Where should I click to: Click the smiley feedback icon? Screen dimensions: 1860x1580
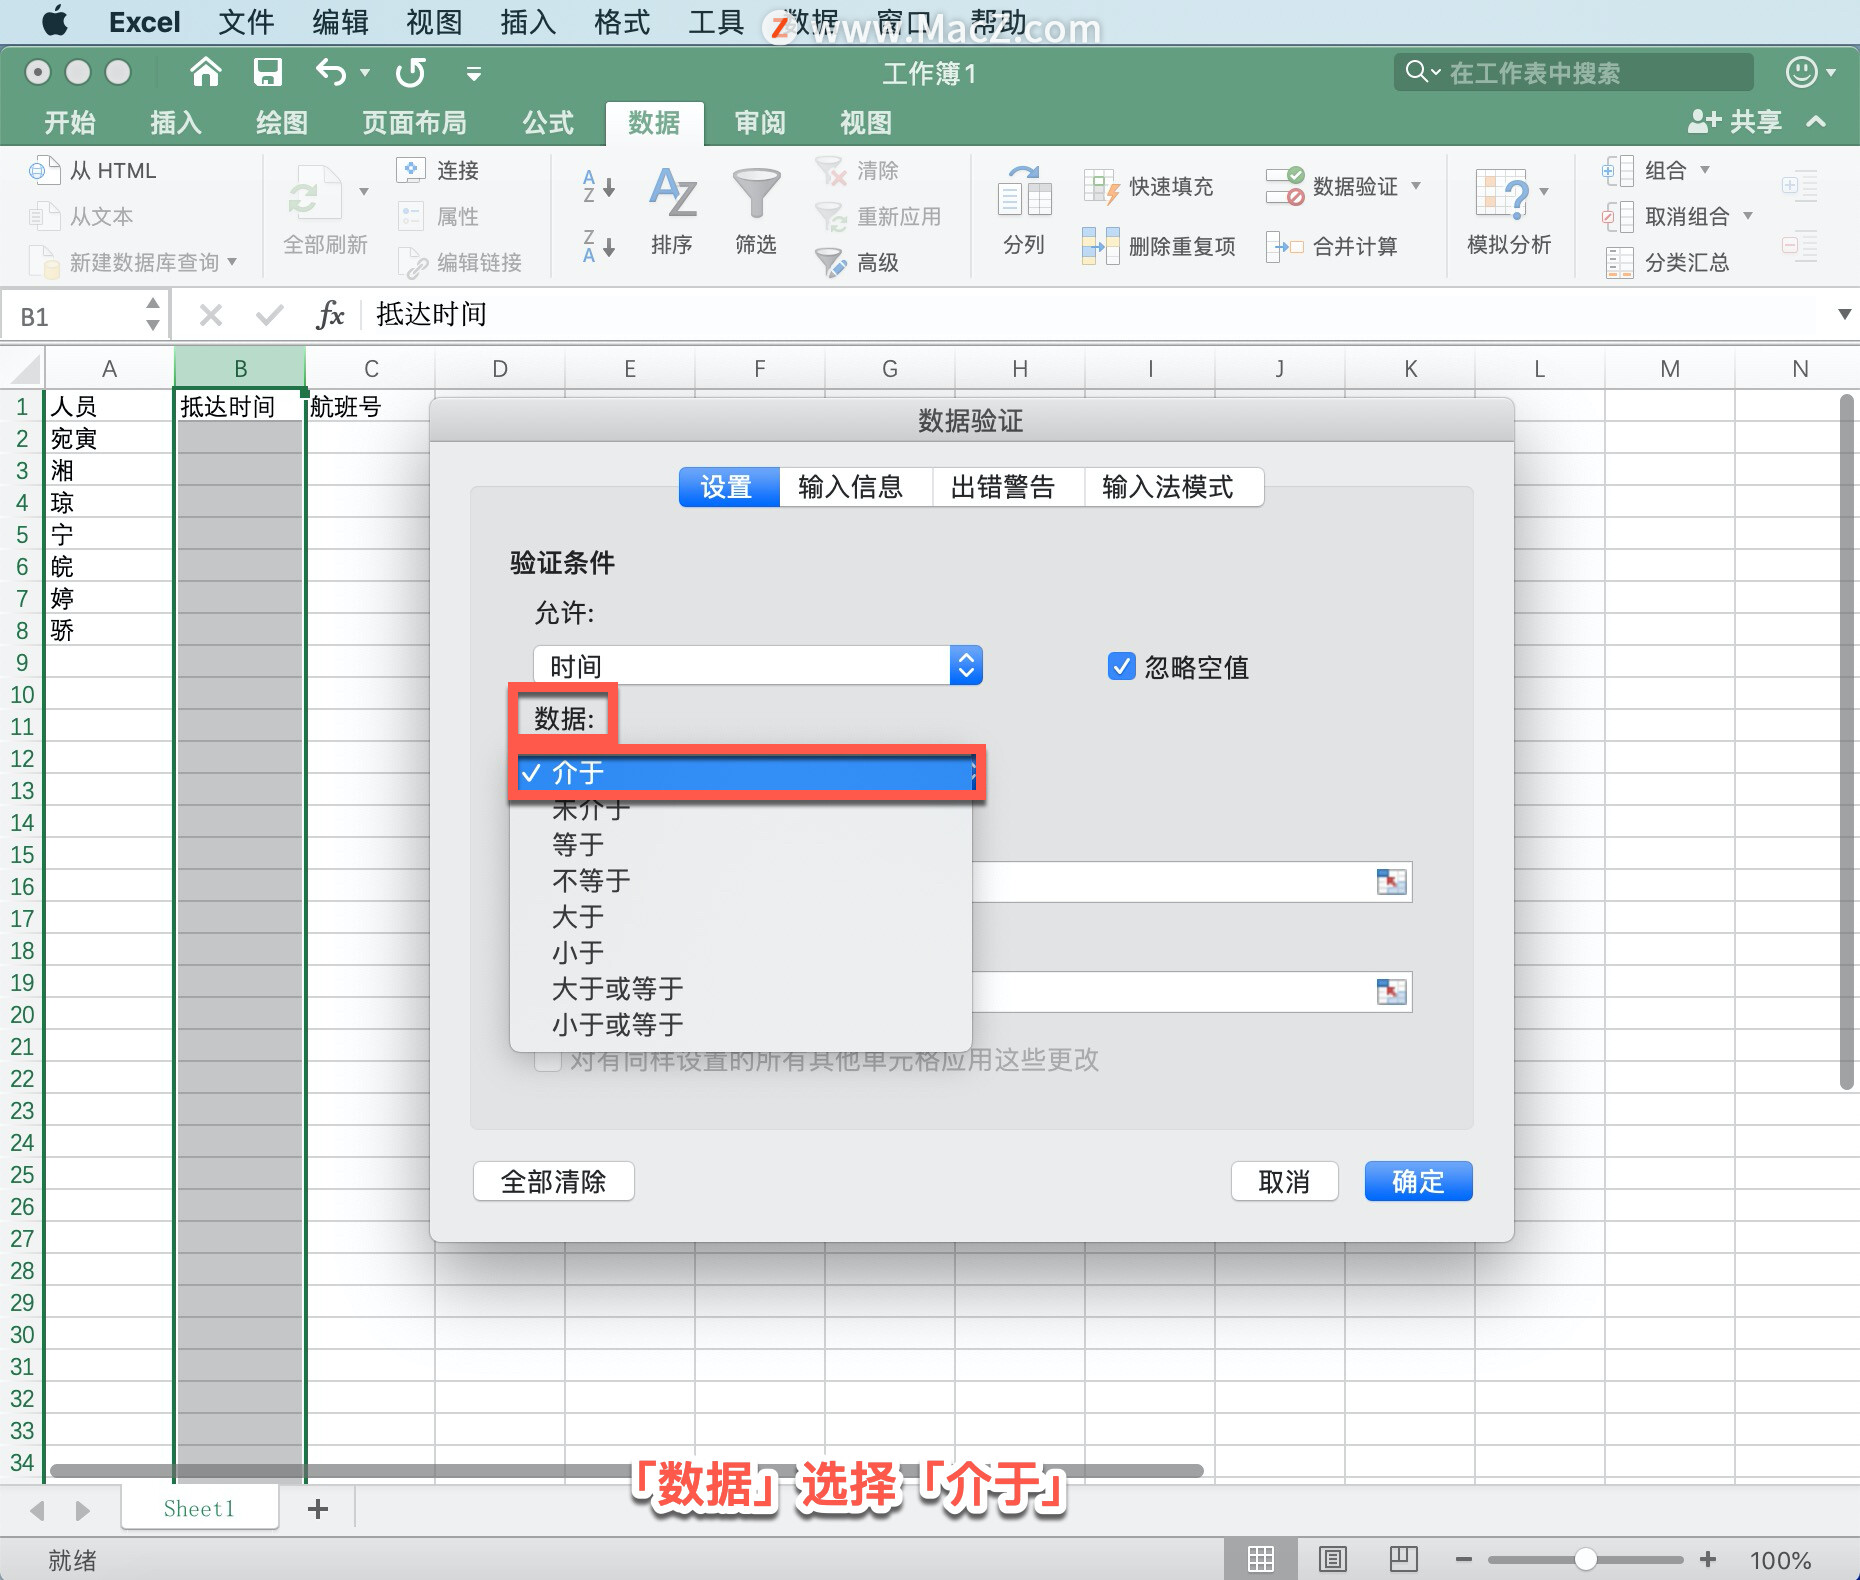point(1801,72)
